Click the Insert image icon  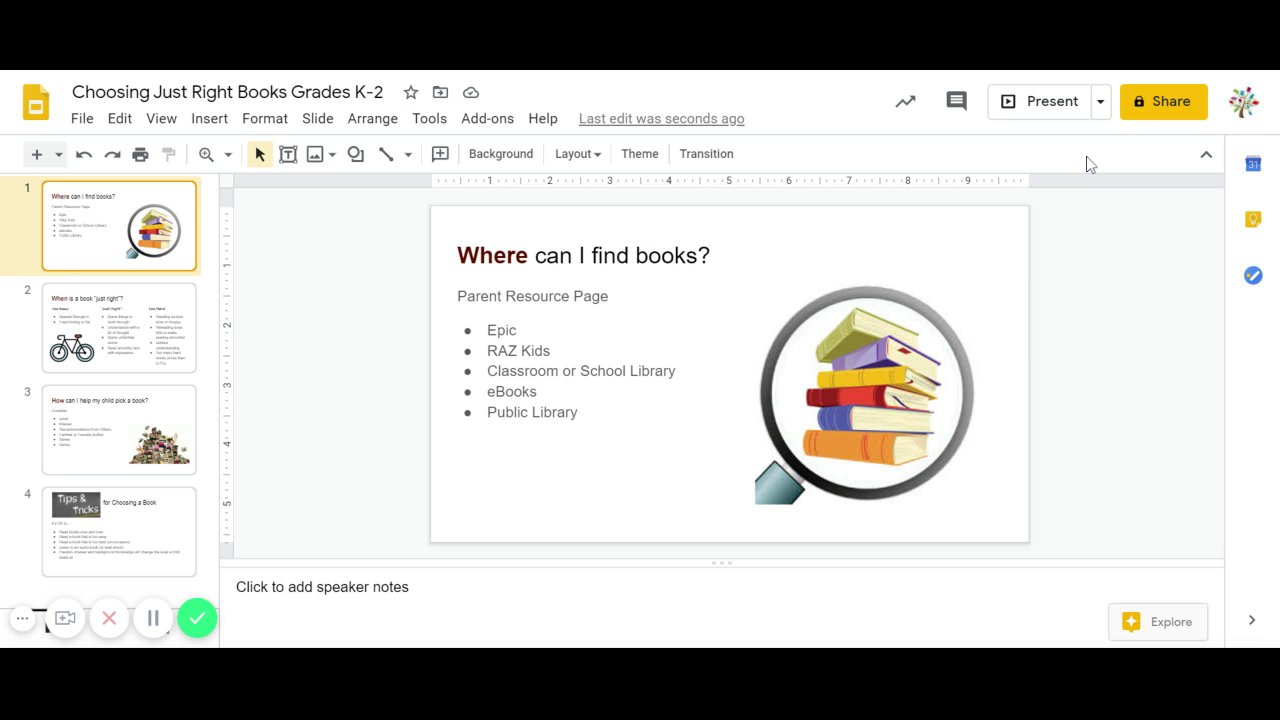[x=315, y=154]
